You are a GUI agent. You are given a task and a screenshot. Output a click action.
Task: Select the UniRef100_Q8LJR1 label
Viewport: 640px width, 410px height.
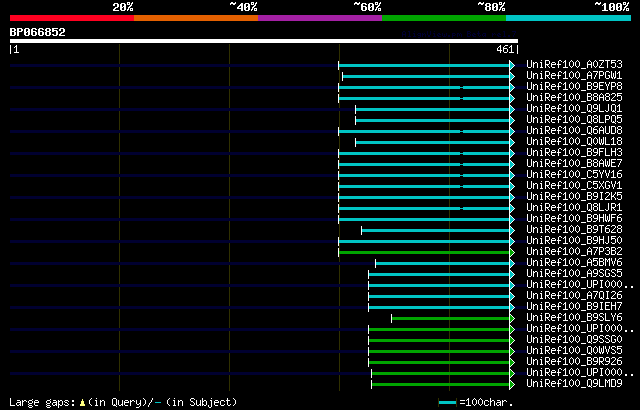574,208
